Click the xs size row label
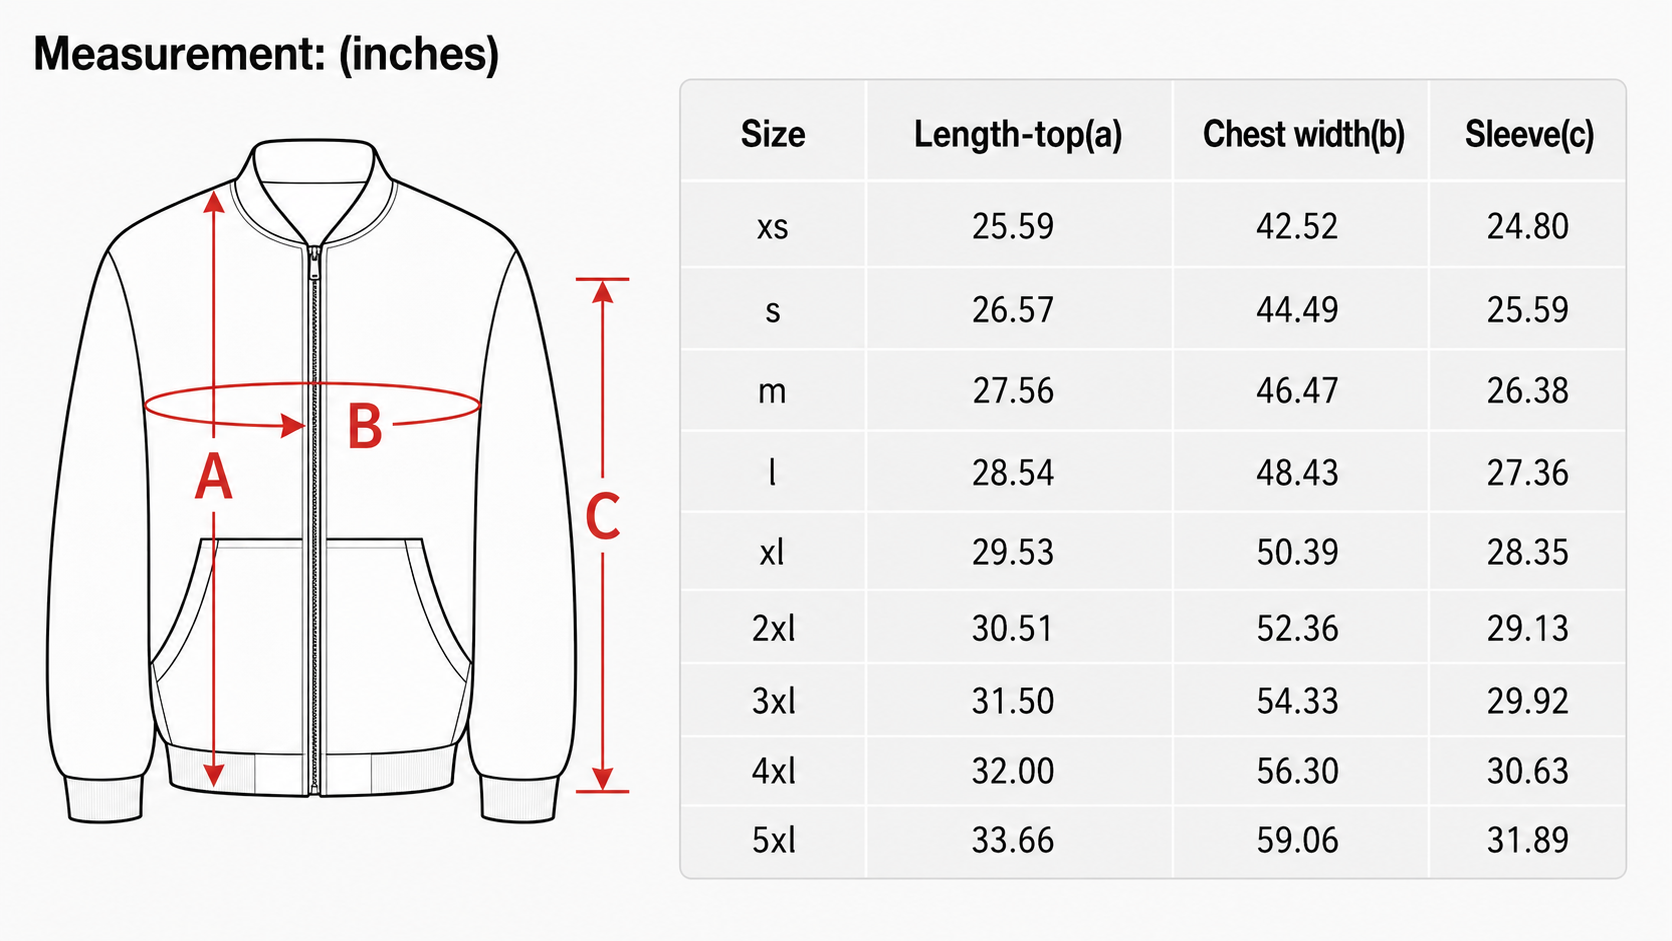This screenshot has width=1672, height=941. tap(772, 227)
